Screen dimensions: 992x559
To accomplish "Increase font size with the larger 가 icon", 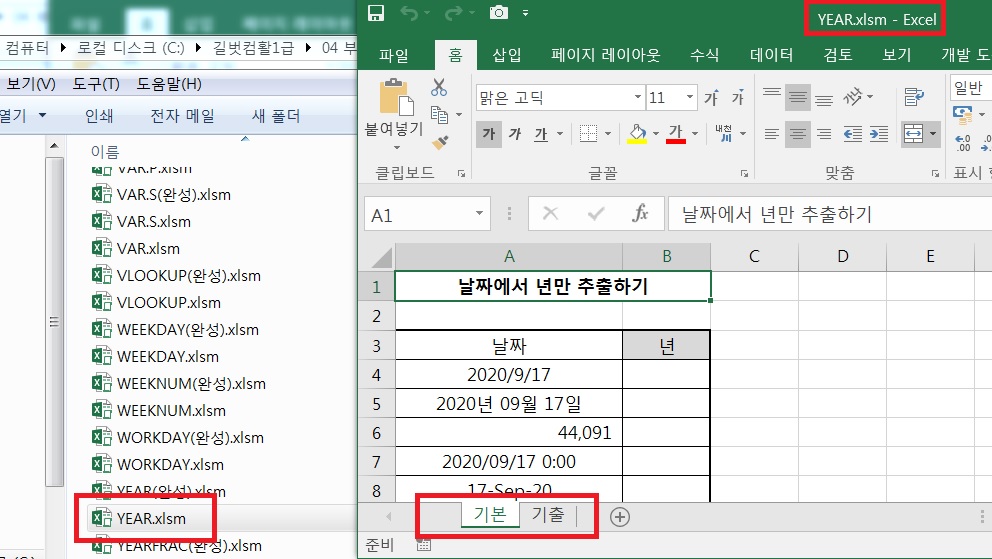I will [x=711, y=98].
